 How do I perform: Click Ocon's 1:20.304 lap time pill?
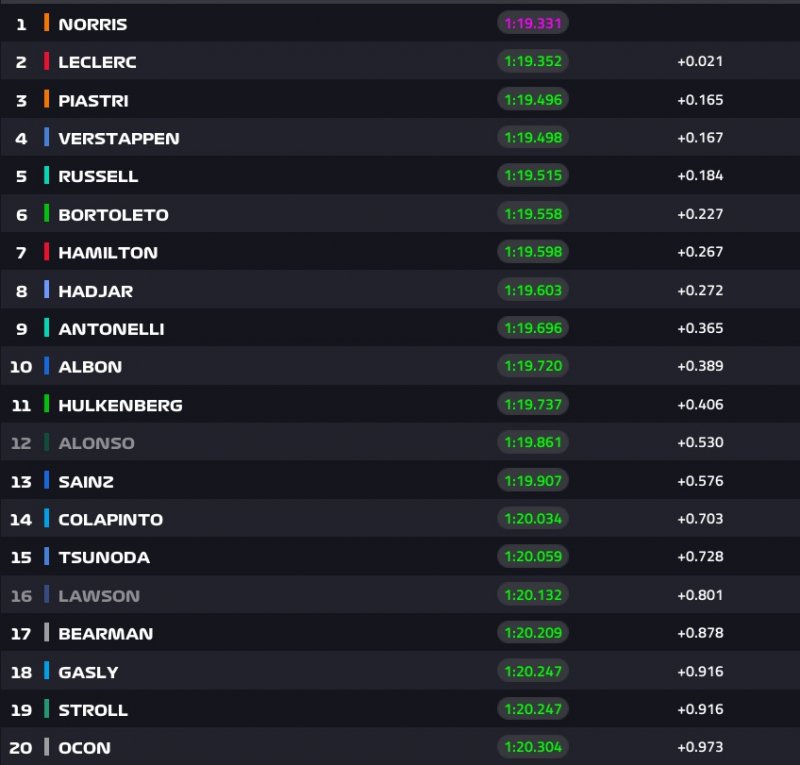(x=533, y=747)
